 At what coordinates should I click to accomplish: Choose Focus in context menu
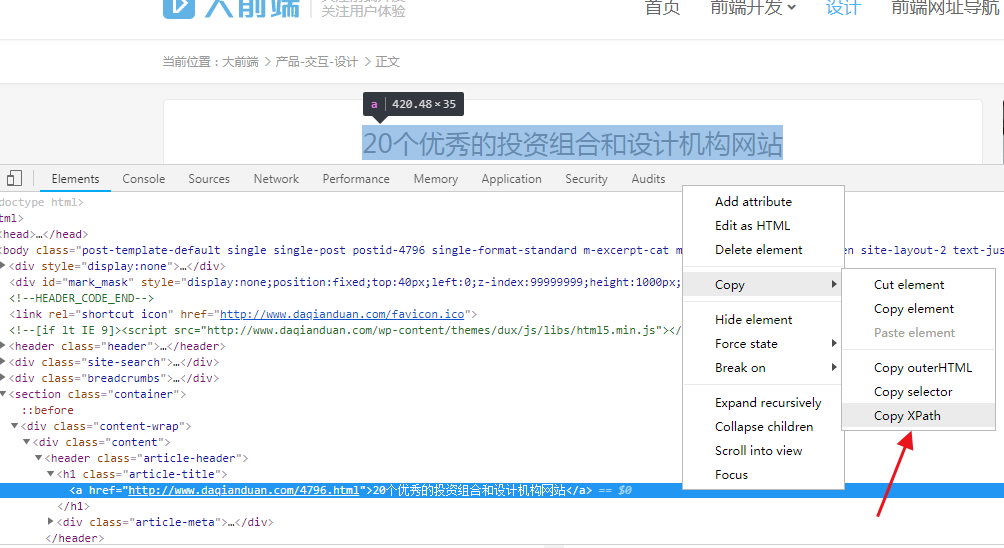763,475
